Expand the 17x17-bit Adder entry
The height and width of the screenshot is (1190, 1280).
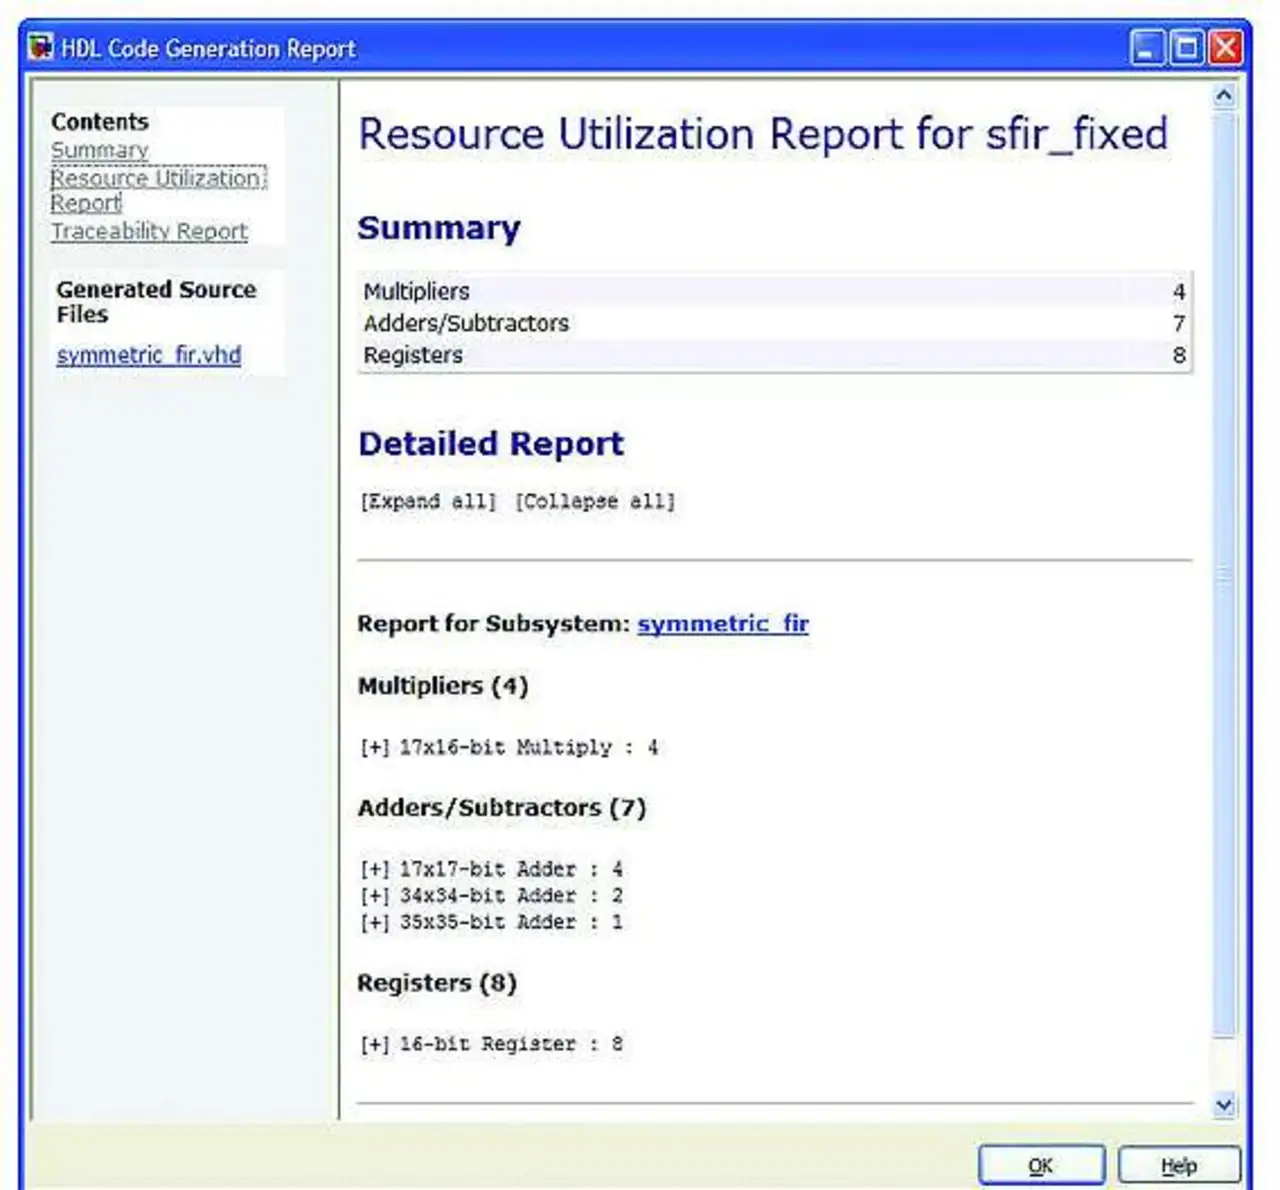[374, 869]
